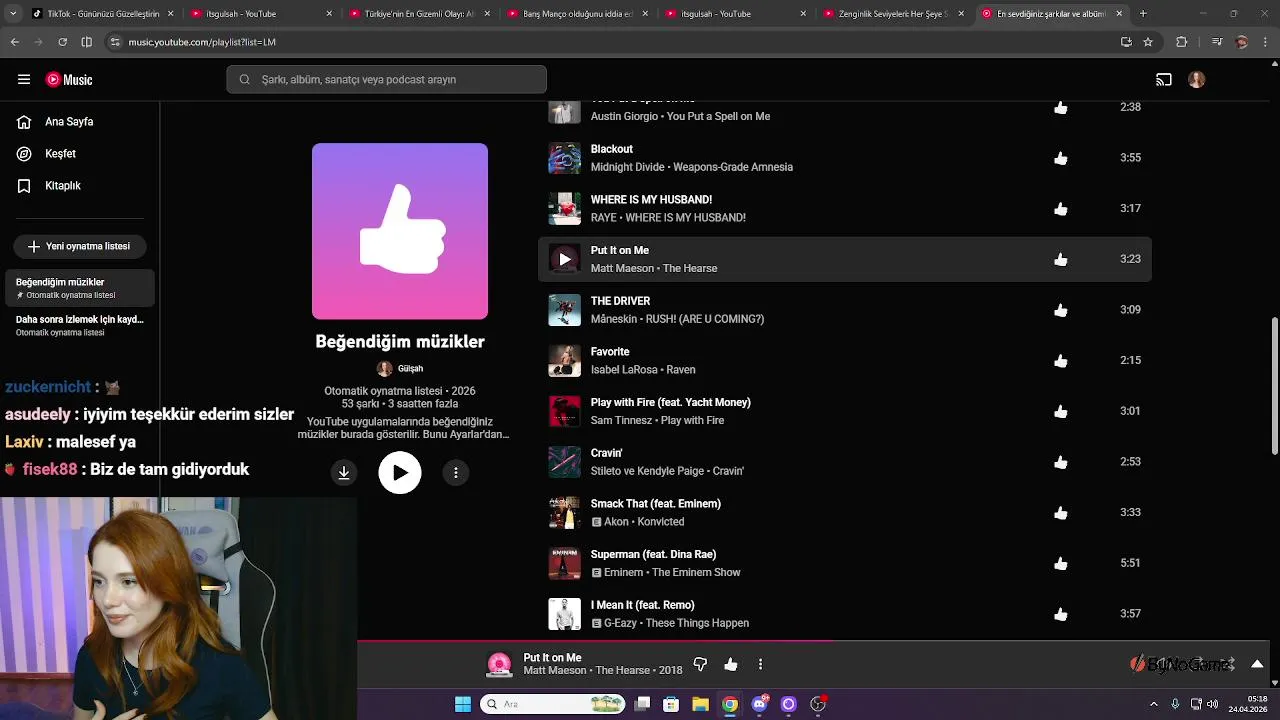Image resolution: width=1280 pixels, height=720 pixels.
Task: Bookmark this page with star icon
Action: coord(1148,42)
